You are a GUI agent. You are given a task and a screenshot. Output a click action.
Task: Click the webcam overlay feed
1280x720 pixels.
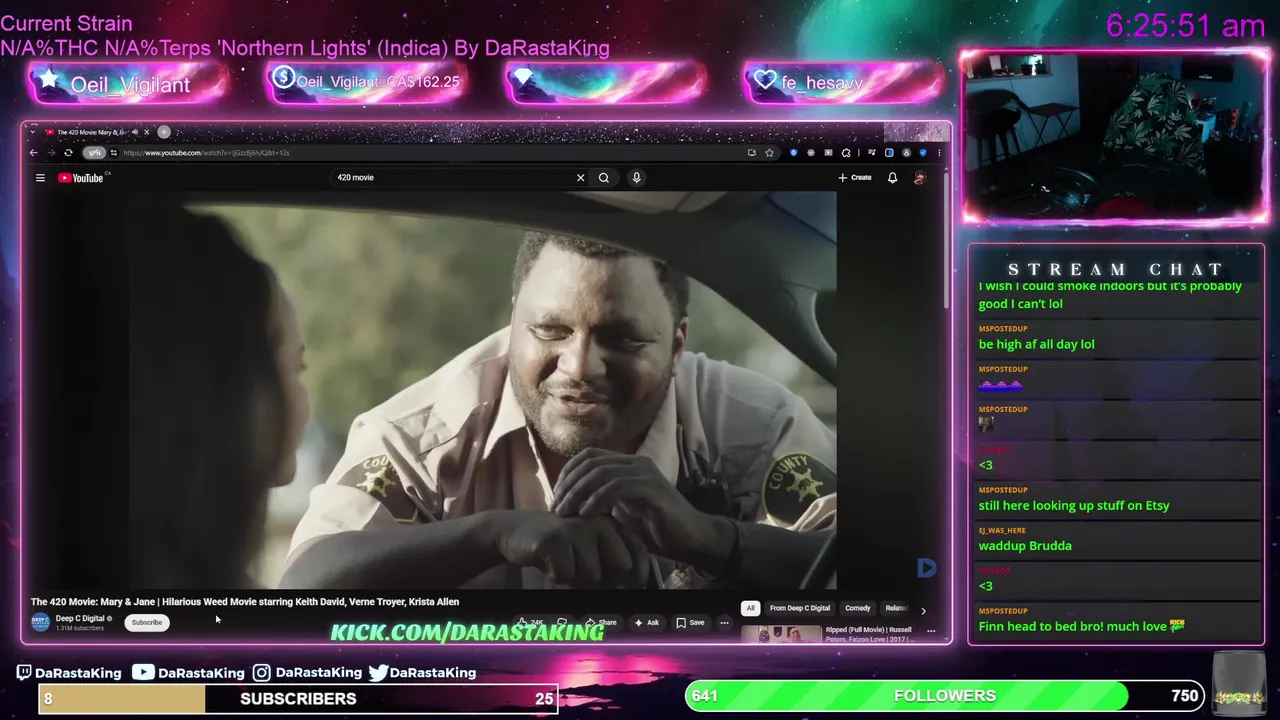pyautogui.click(x=1115, y=136)
